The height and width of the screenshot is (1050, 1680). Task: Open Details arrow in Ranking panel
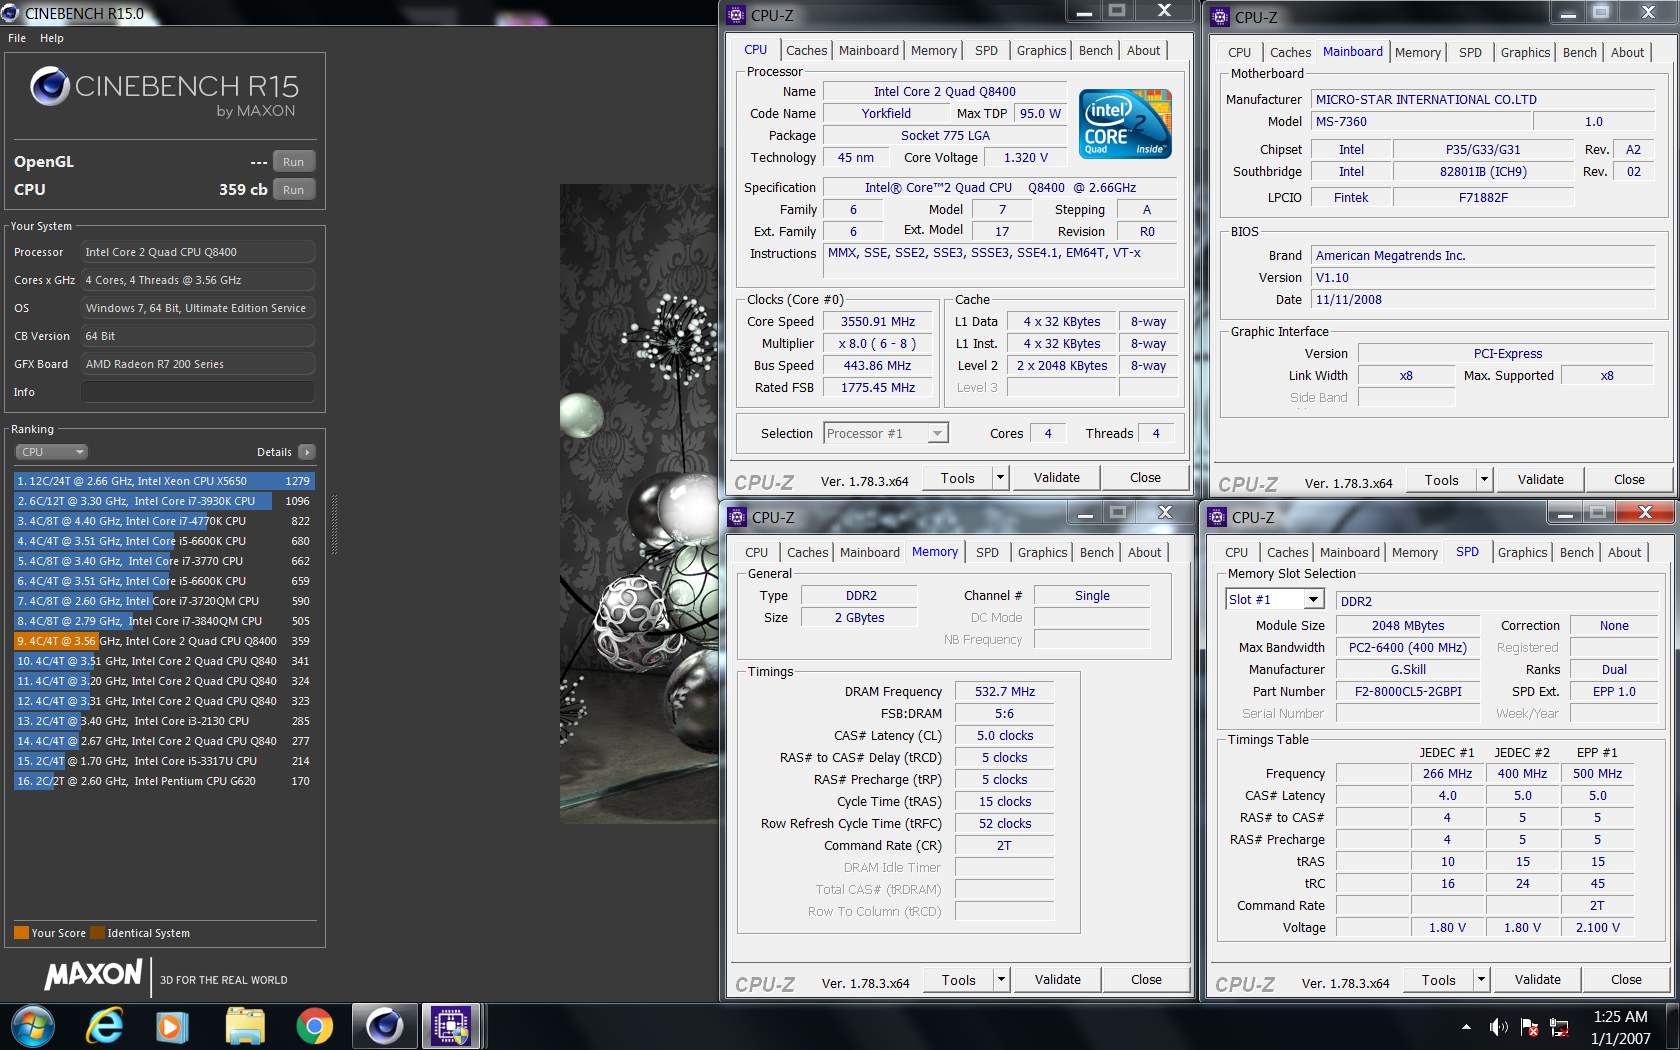point(307,452)
